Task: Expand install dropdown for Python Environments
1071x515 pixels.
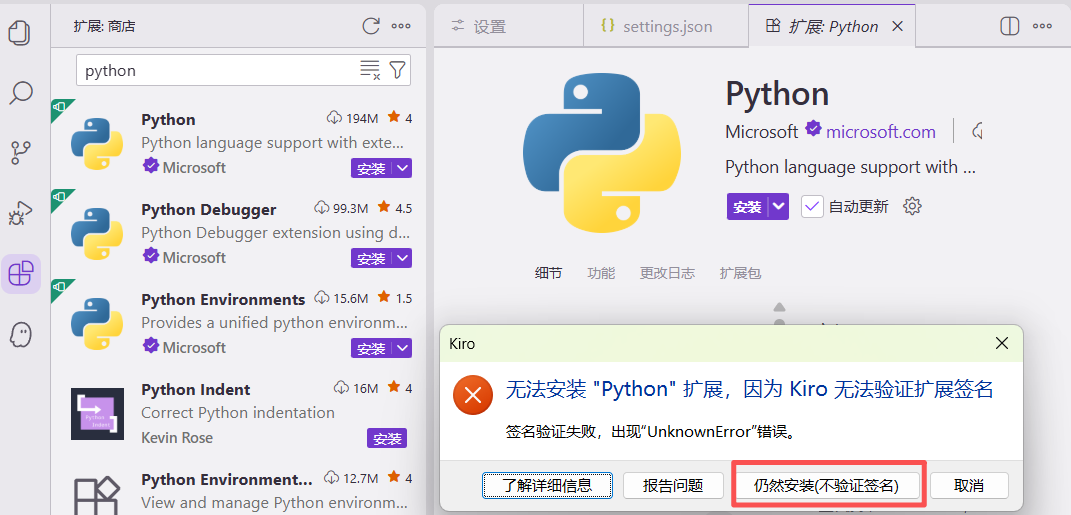Action: (403, 348)
